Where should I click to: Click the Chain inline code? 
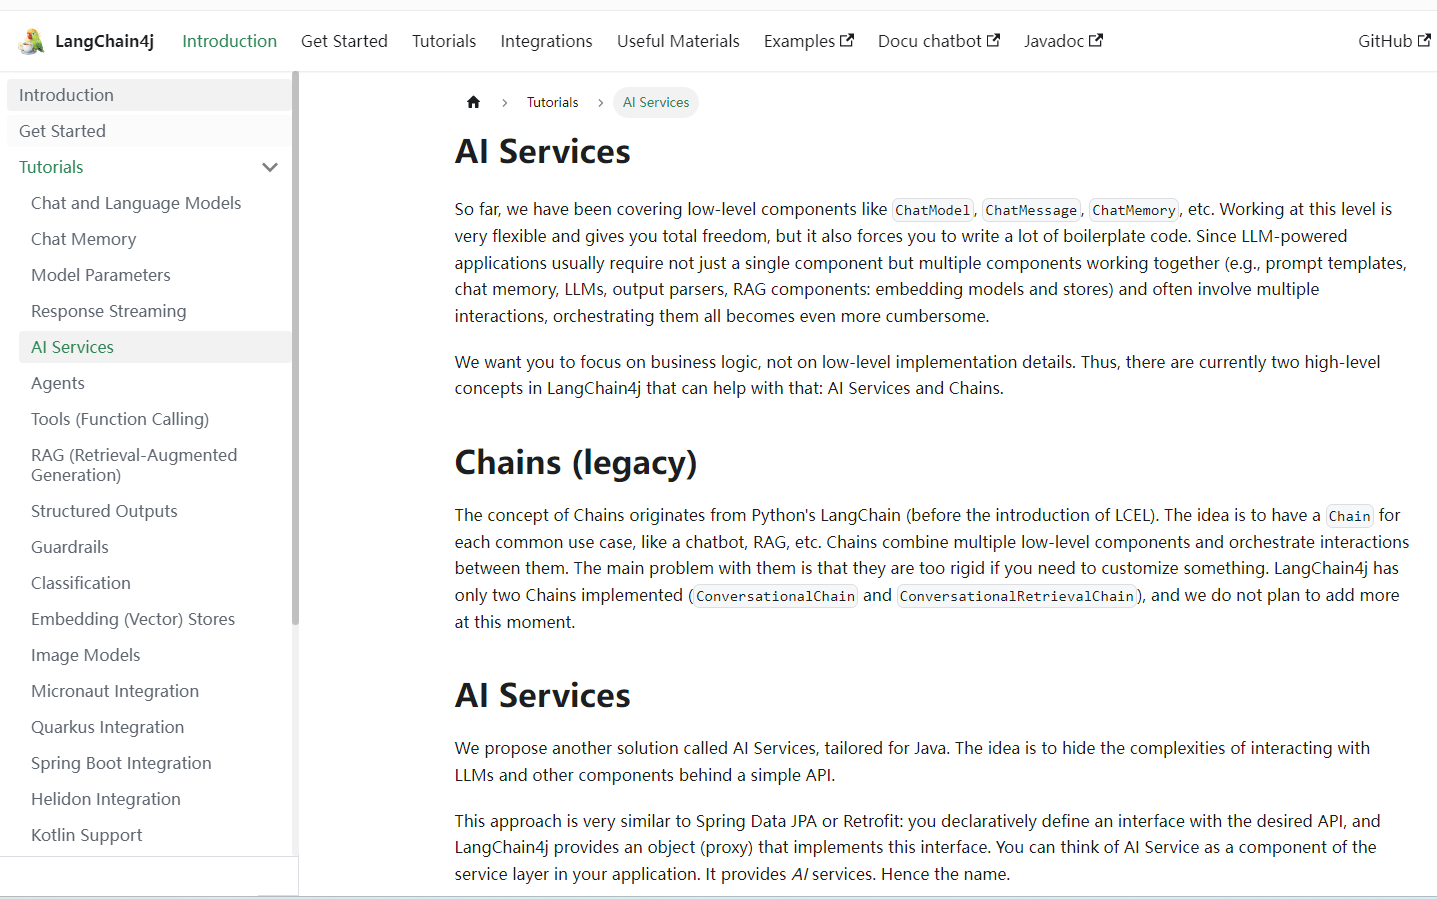[x=1349, y=516]
